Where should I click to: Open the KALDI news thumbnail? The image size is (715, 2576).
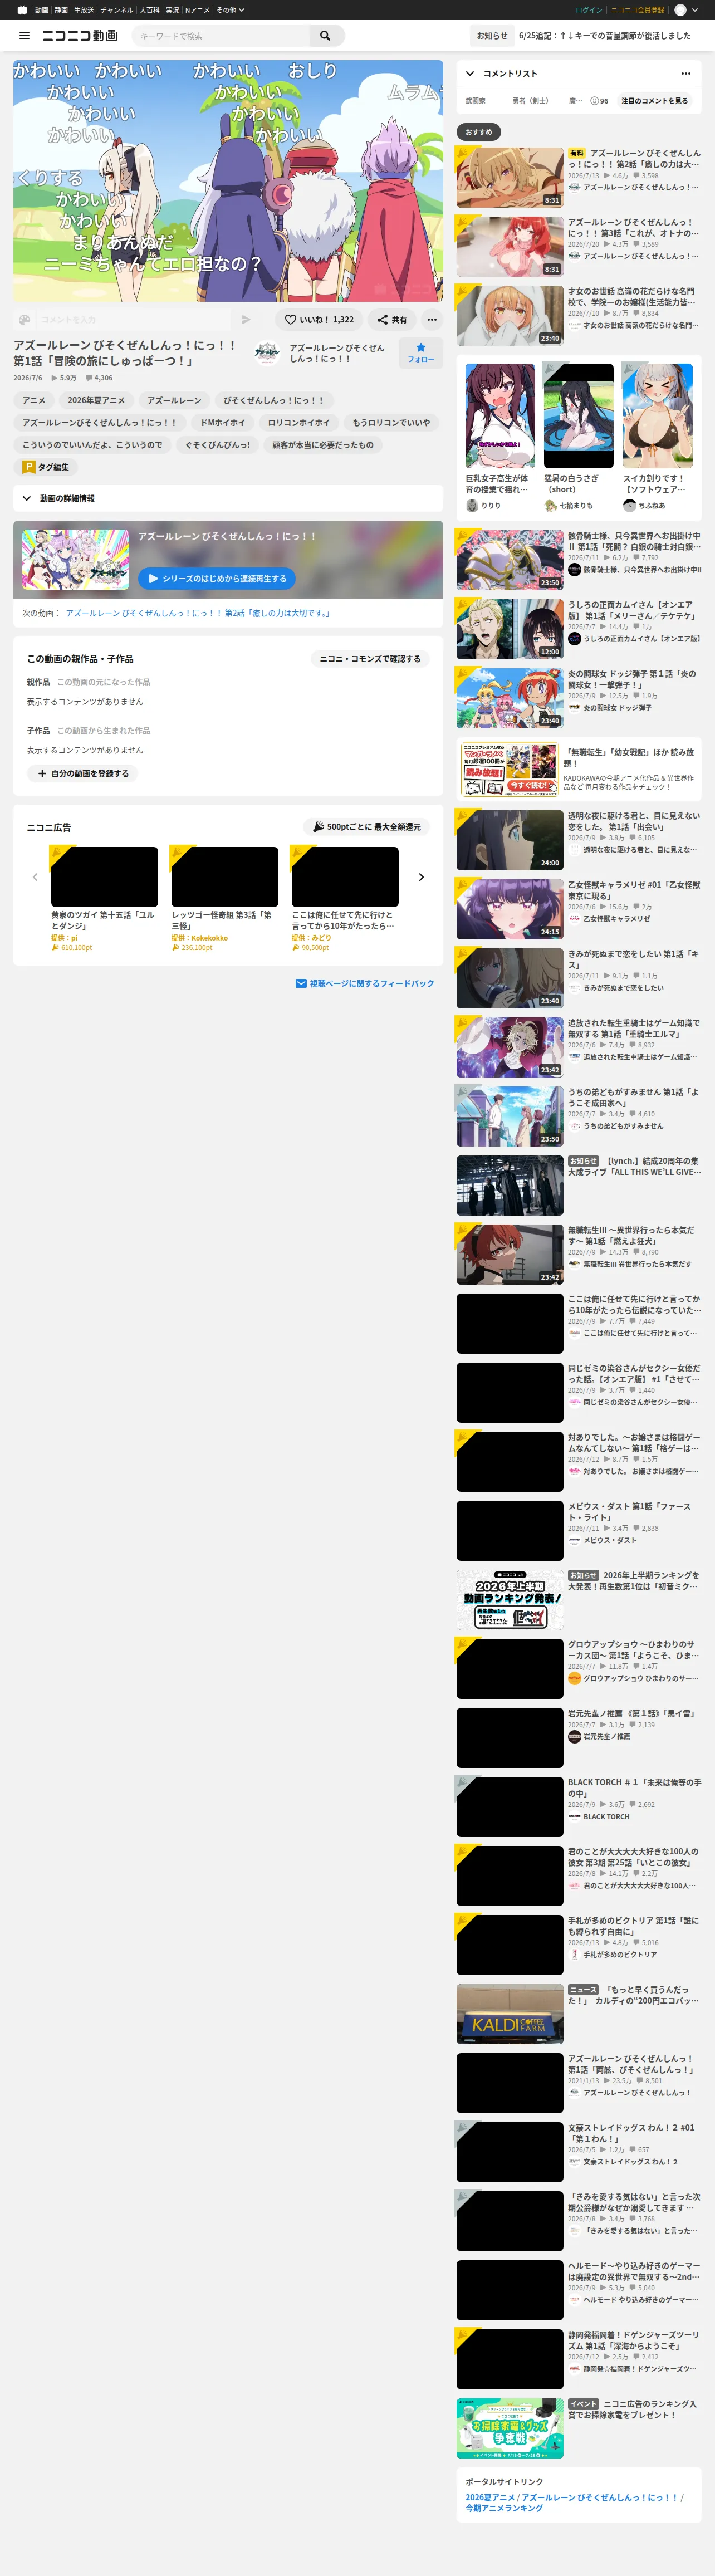[x=510, y=2014]
